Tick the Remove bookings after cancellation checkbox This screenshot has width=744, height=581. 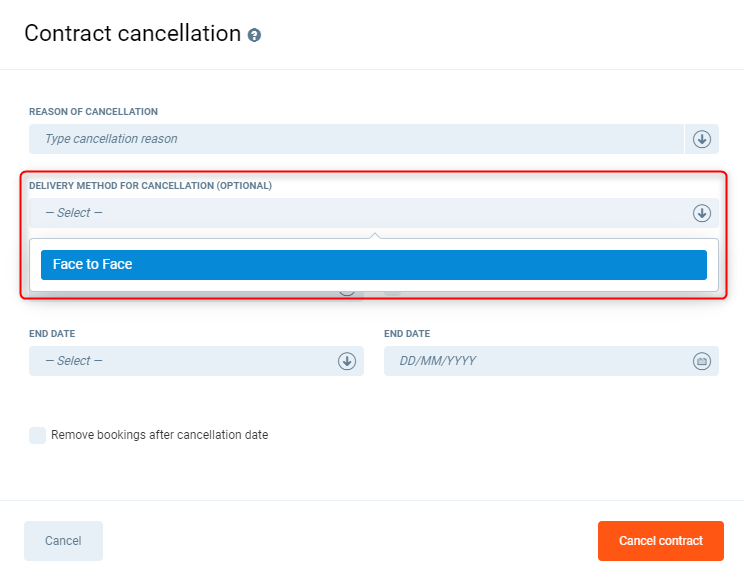pyautogui.click(x=37, y=435)
